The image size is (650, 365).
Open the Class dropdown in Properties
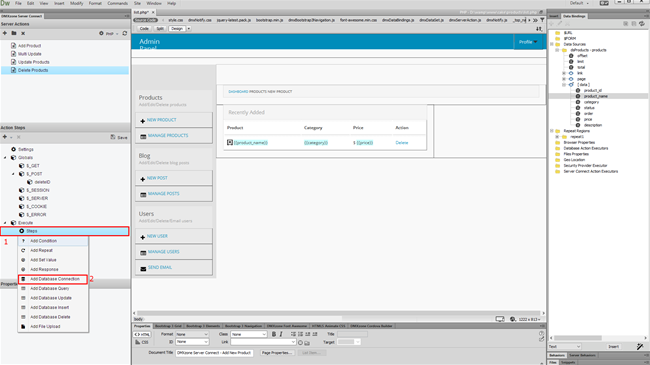click(249, 334)
